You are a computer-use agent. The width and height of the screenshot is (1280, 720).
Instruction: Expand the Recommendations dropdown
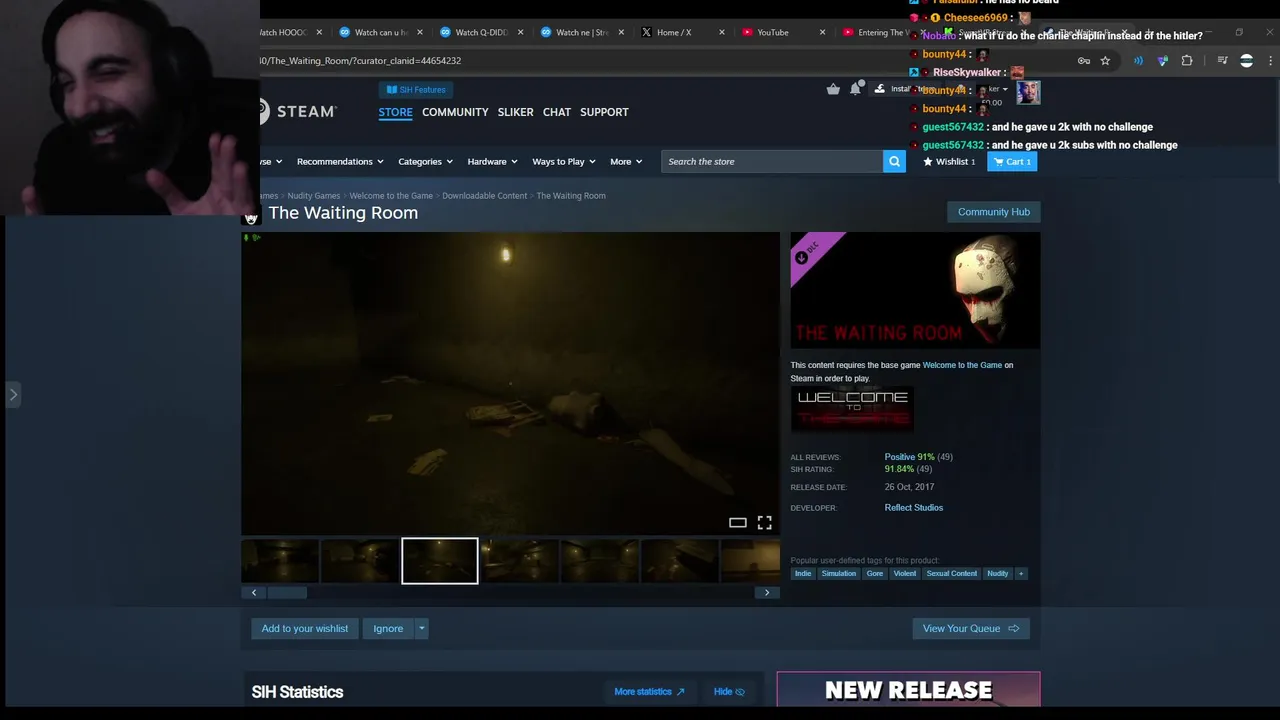[x=340, y=161]
